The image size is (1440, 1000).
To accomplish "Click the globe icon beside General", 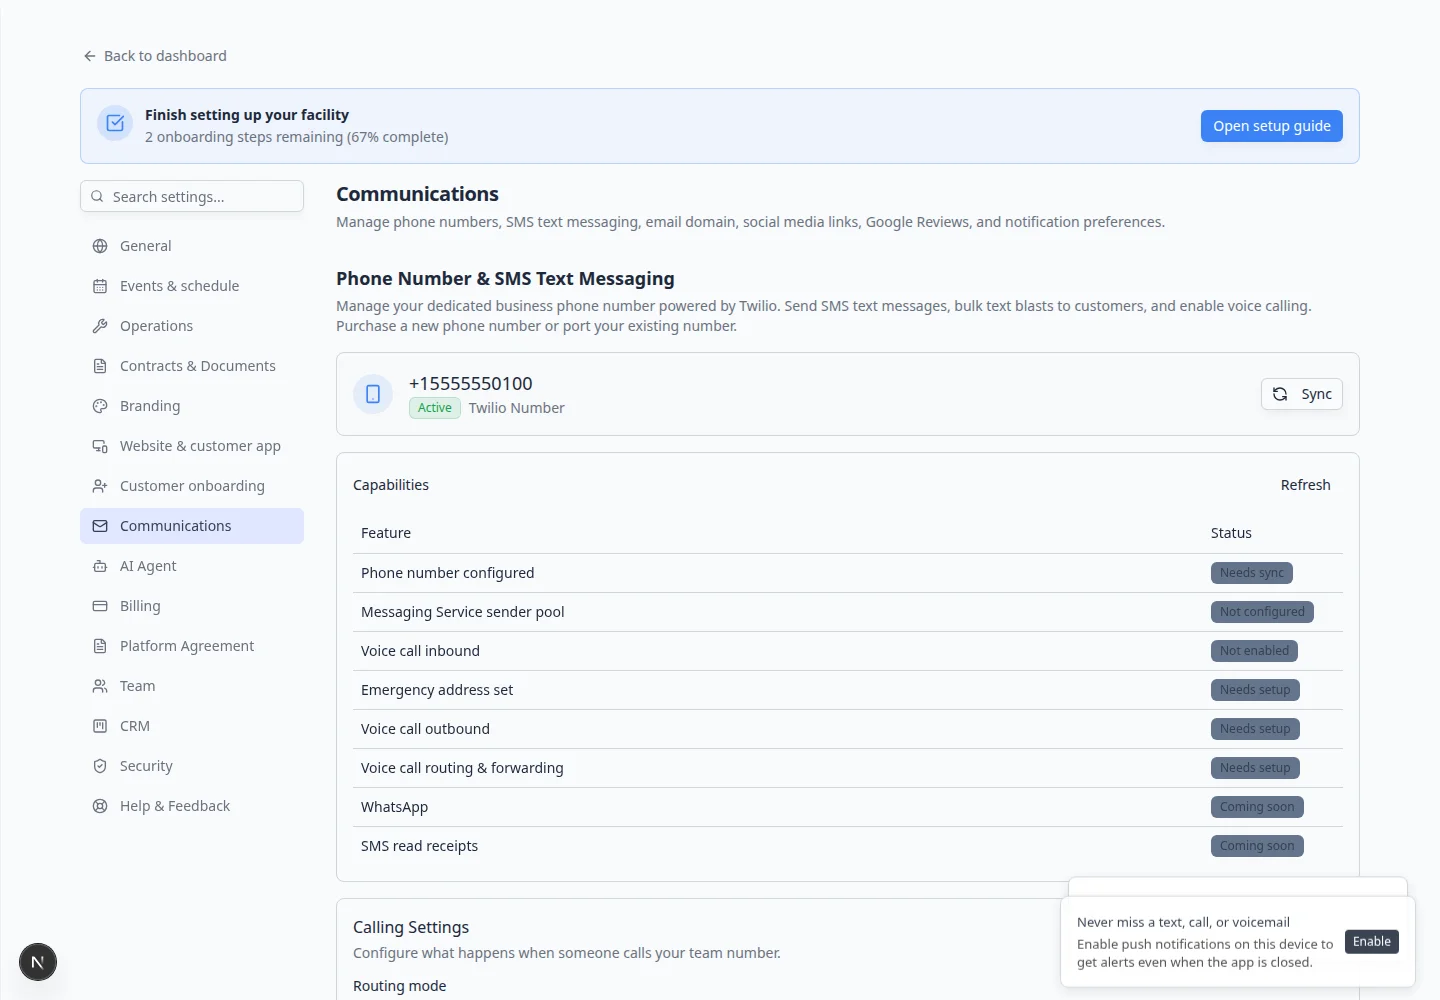I will [x=100, y=246].
